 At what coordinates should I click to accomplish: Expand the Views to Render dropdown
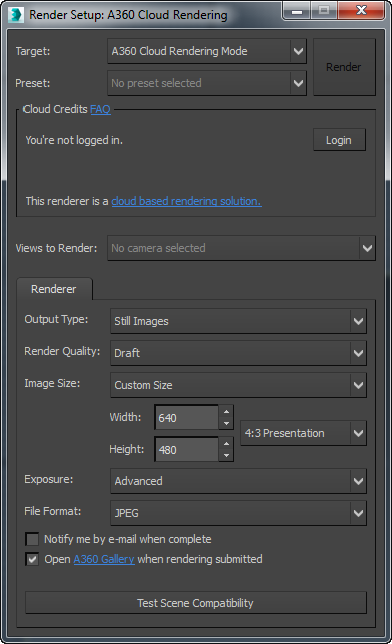coord(241,248)
